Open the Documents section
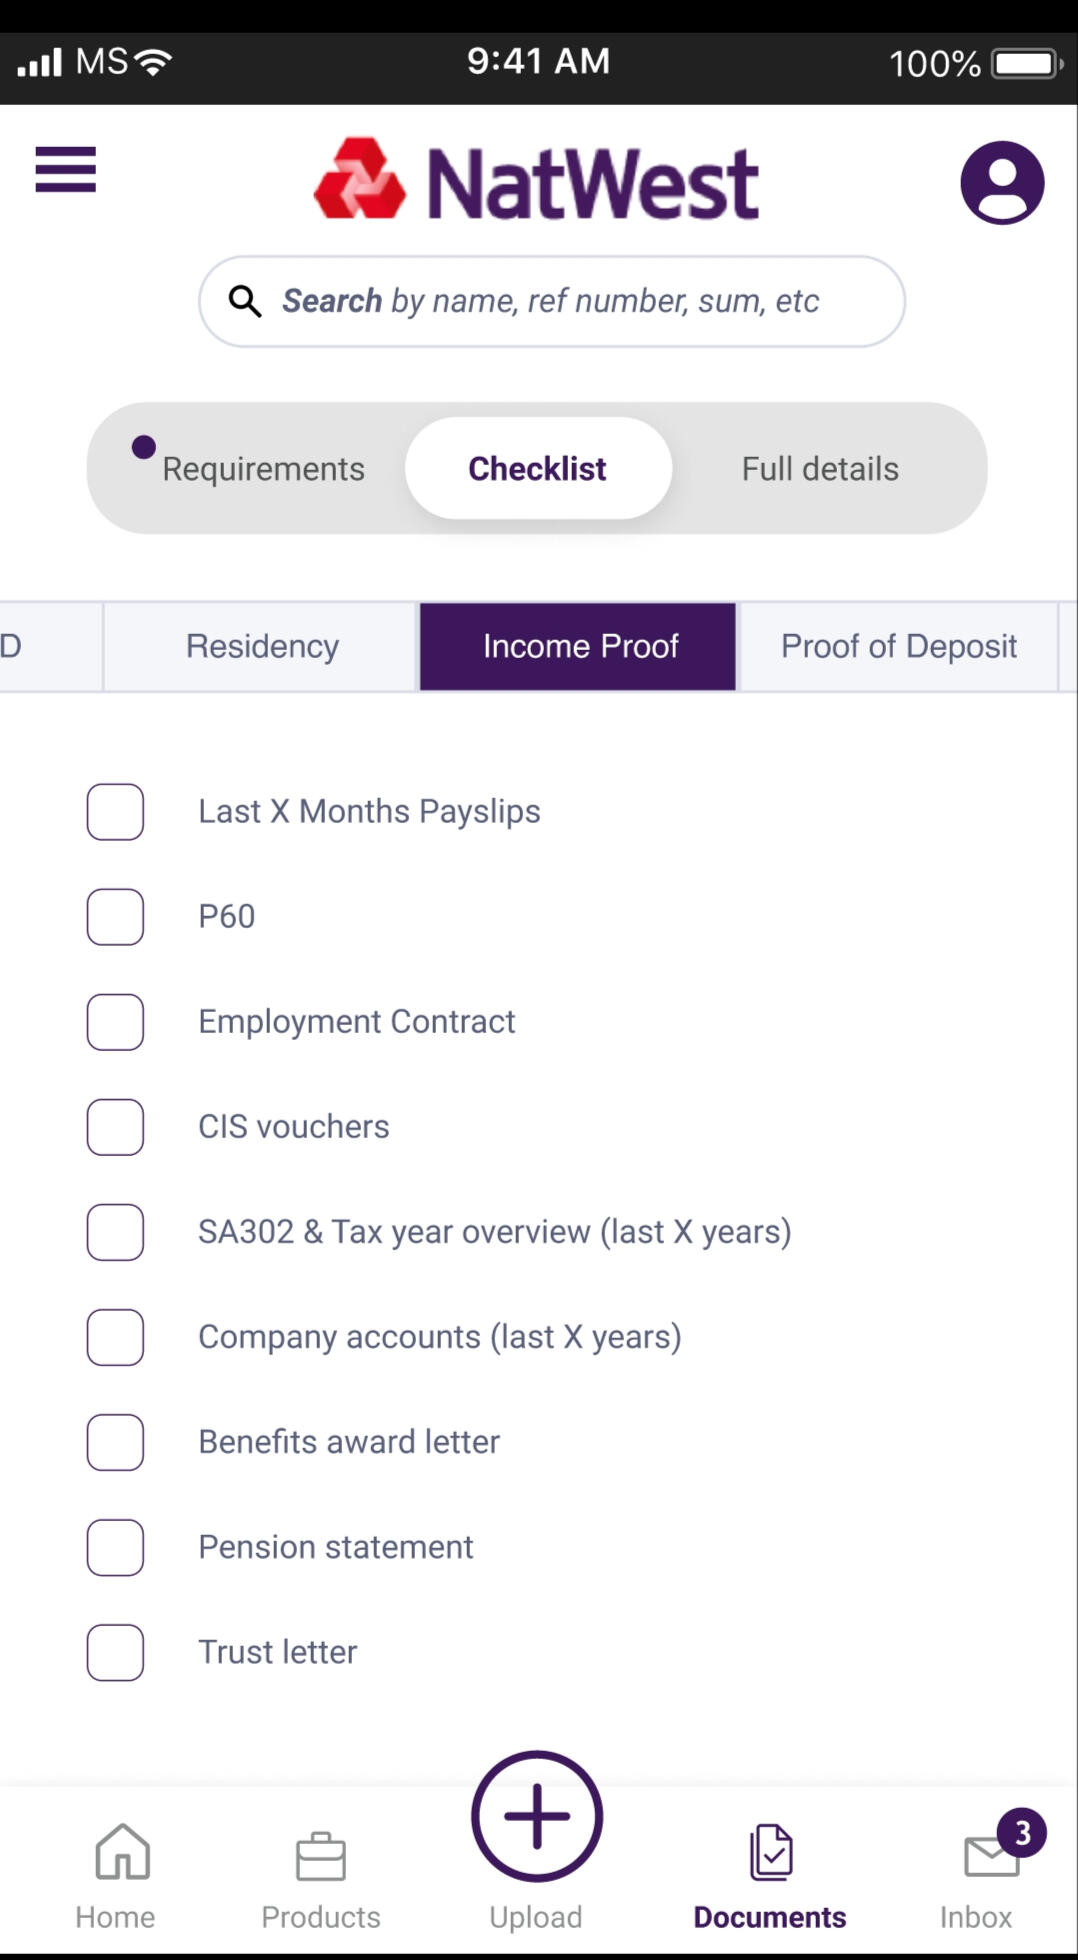 770,1876
